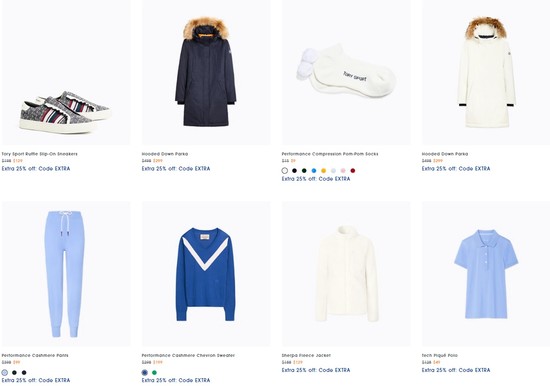Viewport: 550px width, 386px height.
Task: Open the navy Hooded Down Parka image
Action: [206, 72]
